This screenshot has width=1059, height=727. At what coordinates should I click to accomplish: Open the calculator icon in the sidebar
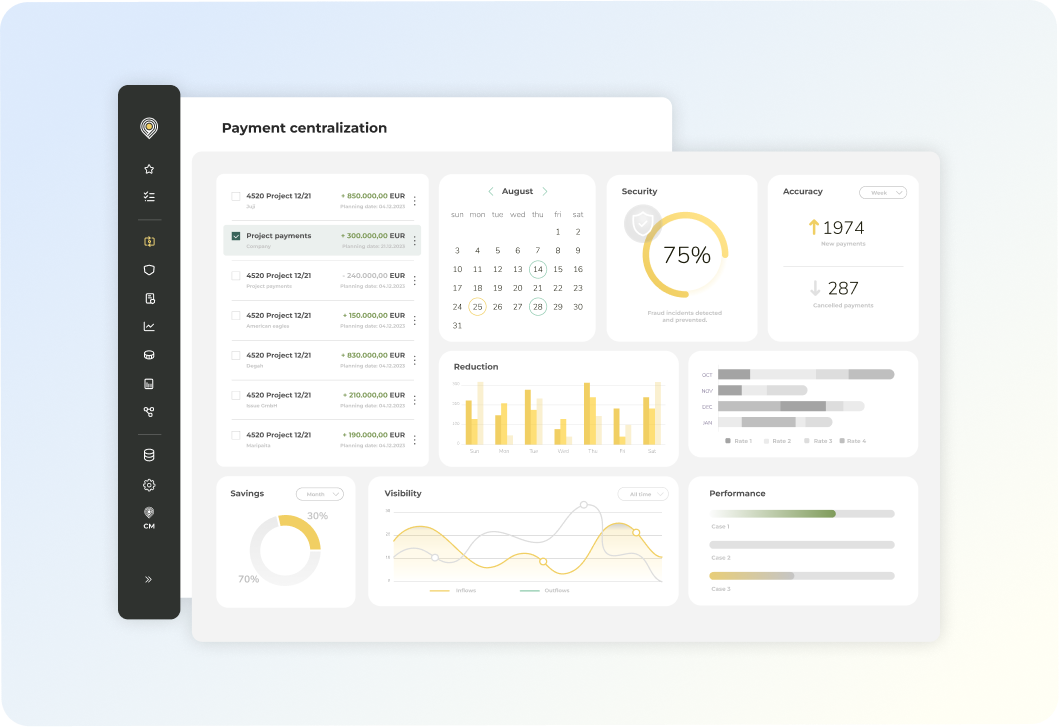coord(148,383)
